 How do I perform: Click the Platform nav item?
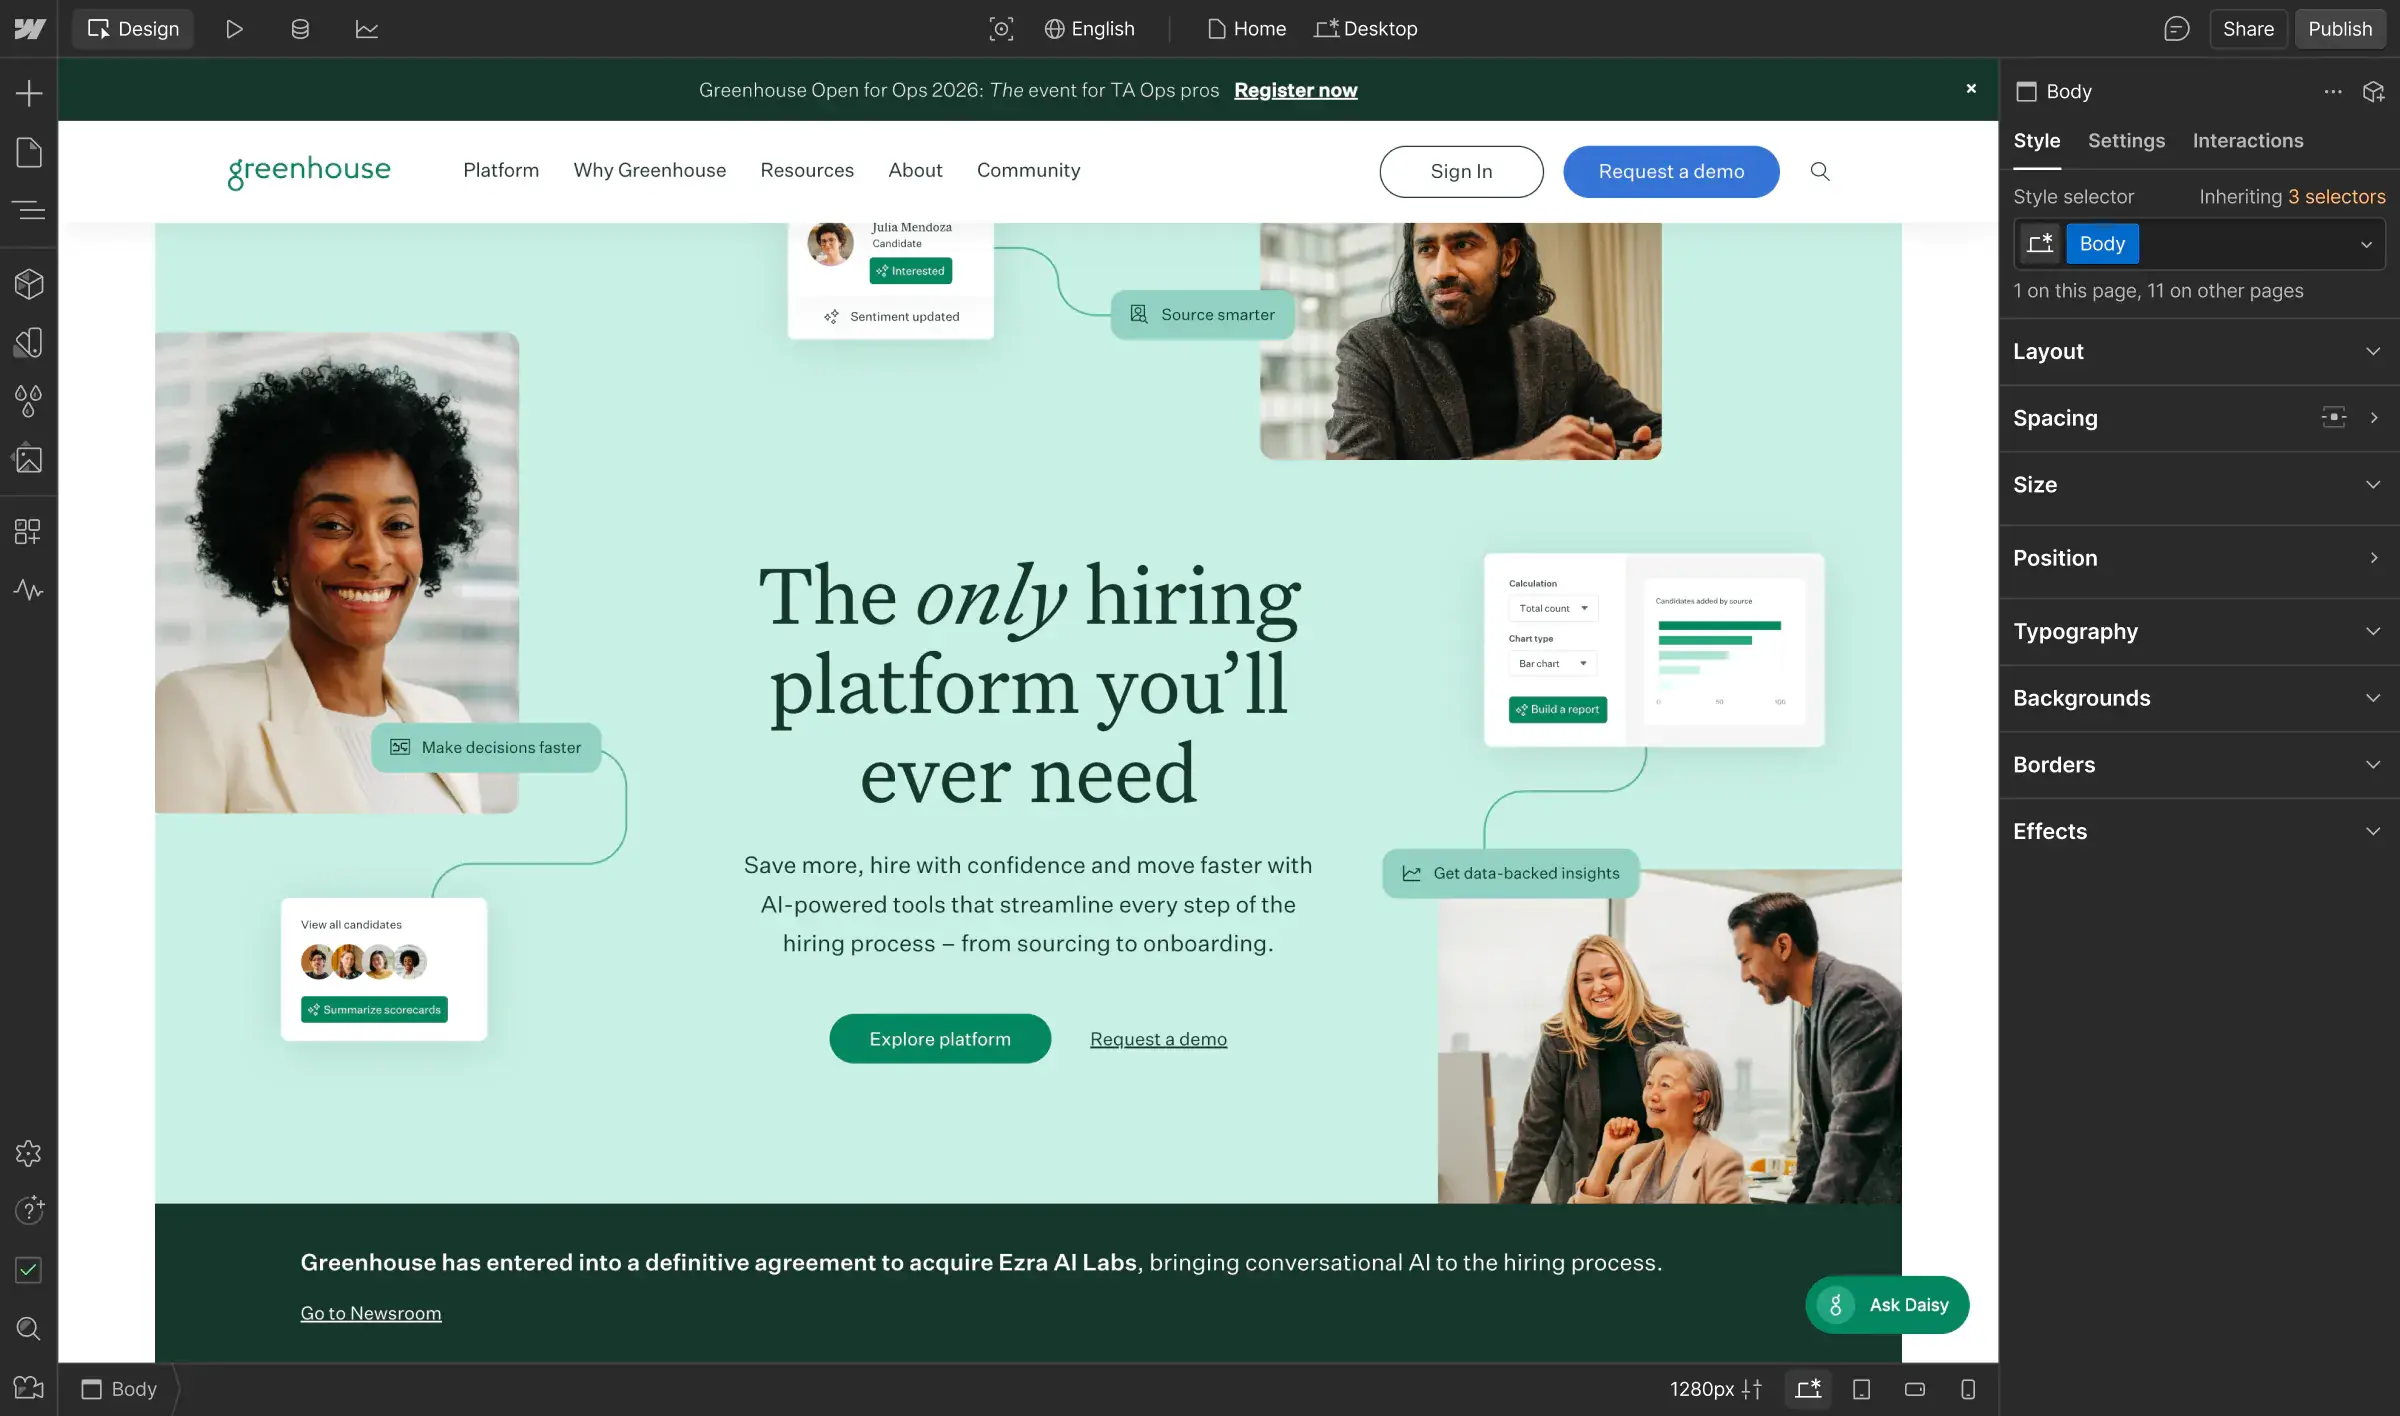click(x=501, y=170)
